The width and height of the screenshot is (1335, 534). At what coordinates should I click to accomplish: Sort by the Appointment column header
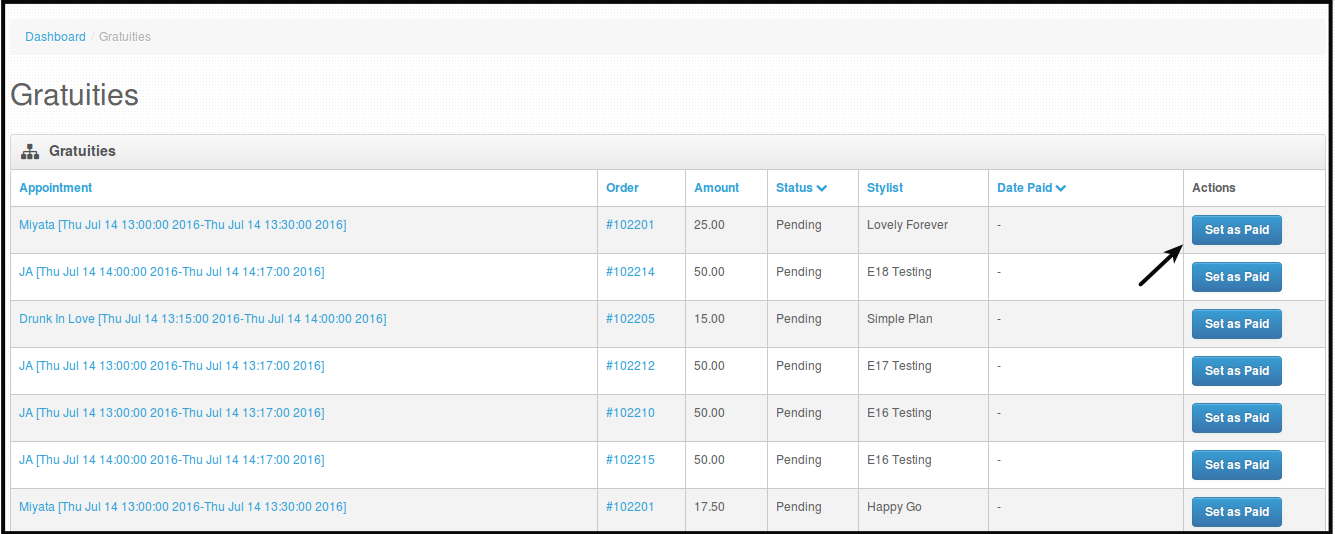click(56, 188)
